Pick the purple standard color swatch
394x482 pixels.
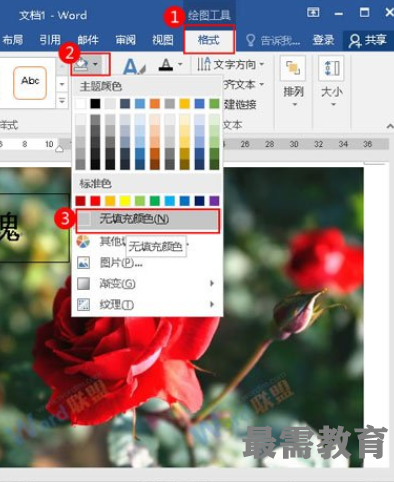pos(214,201)
